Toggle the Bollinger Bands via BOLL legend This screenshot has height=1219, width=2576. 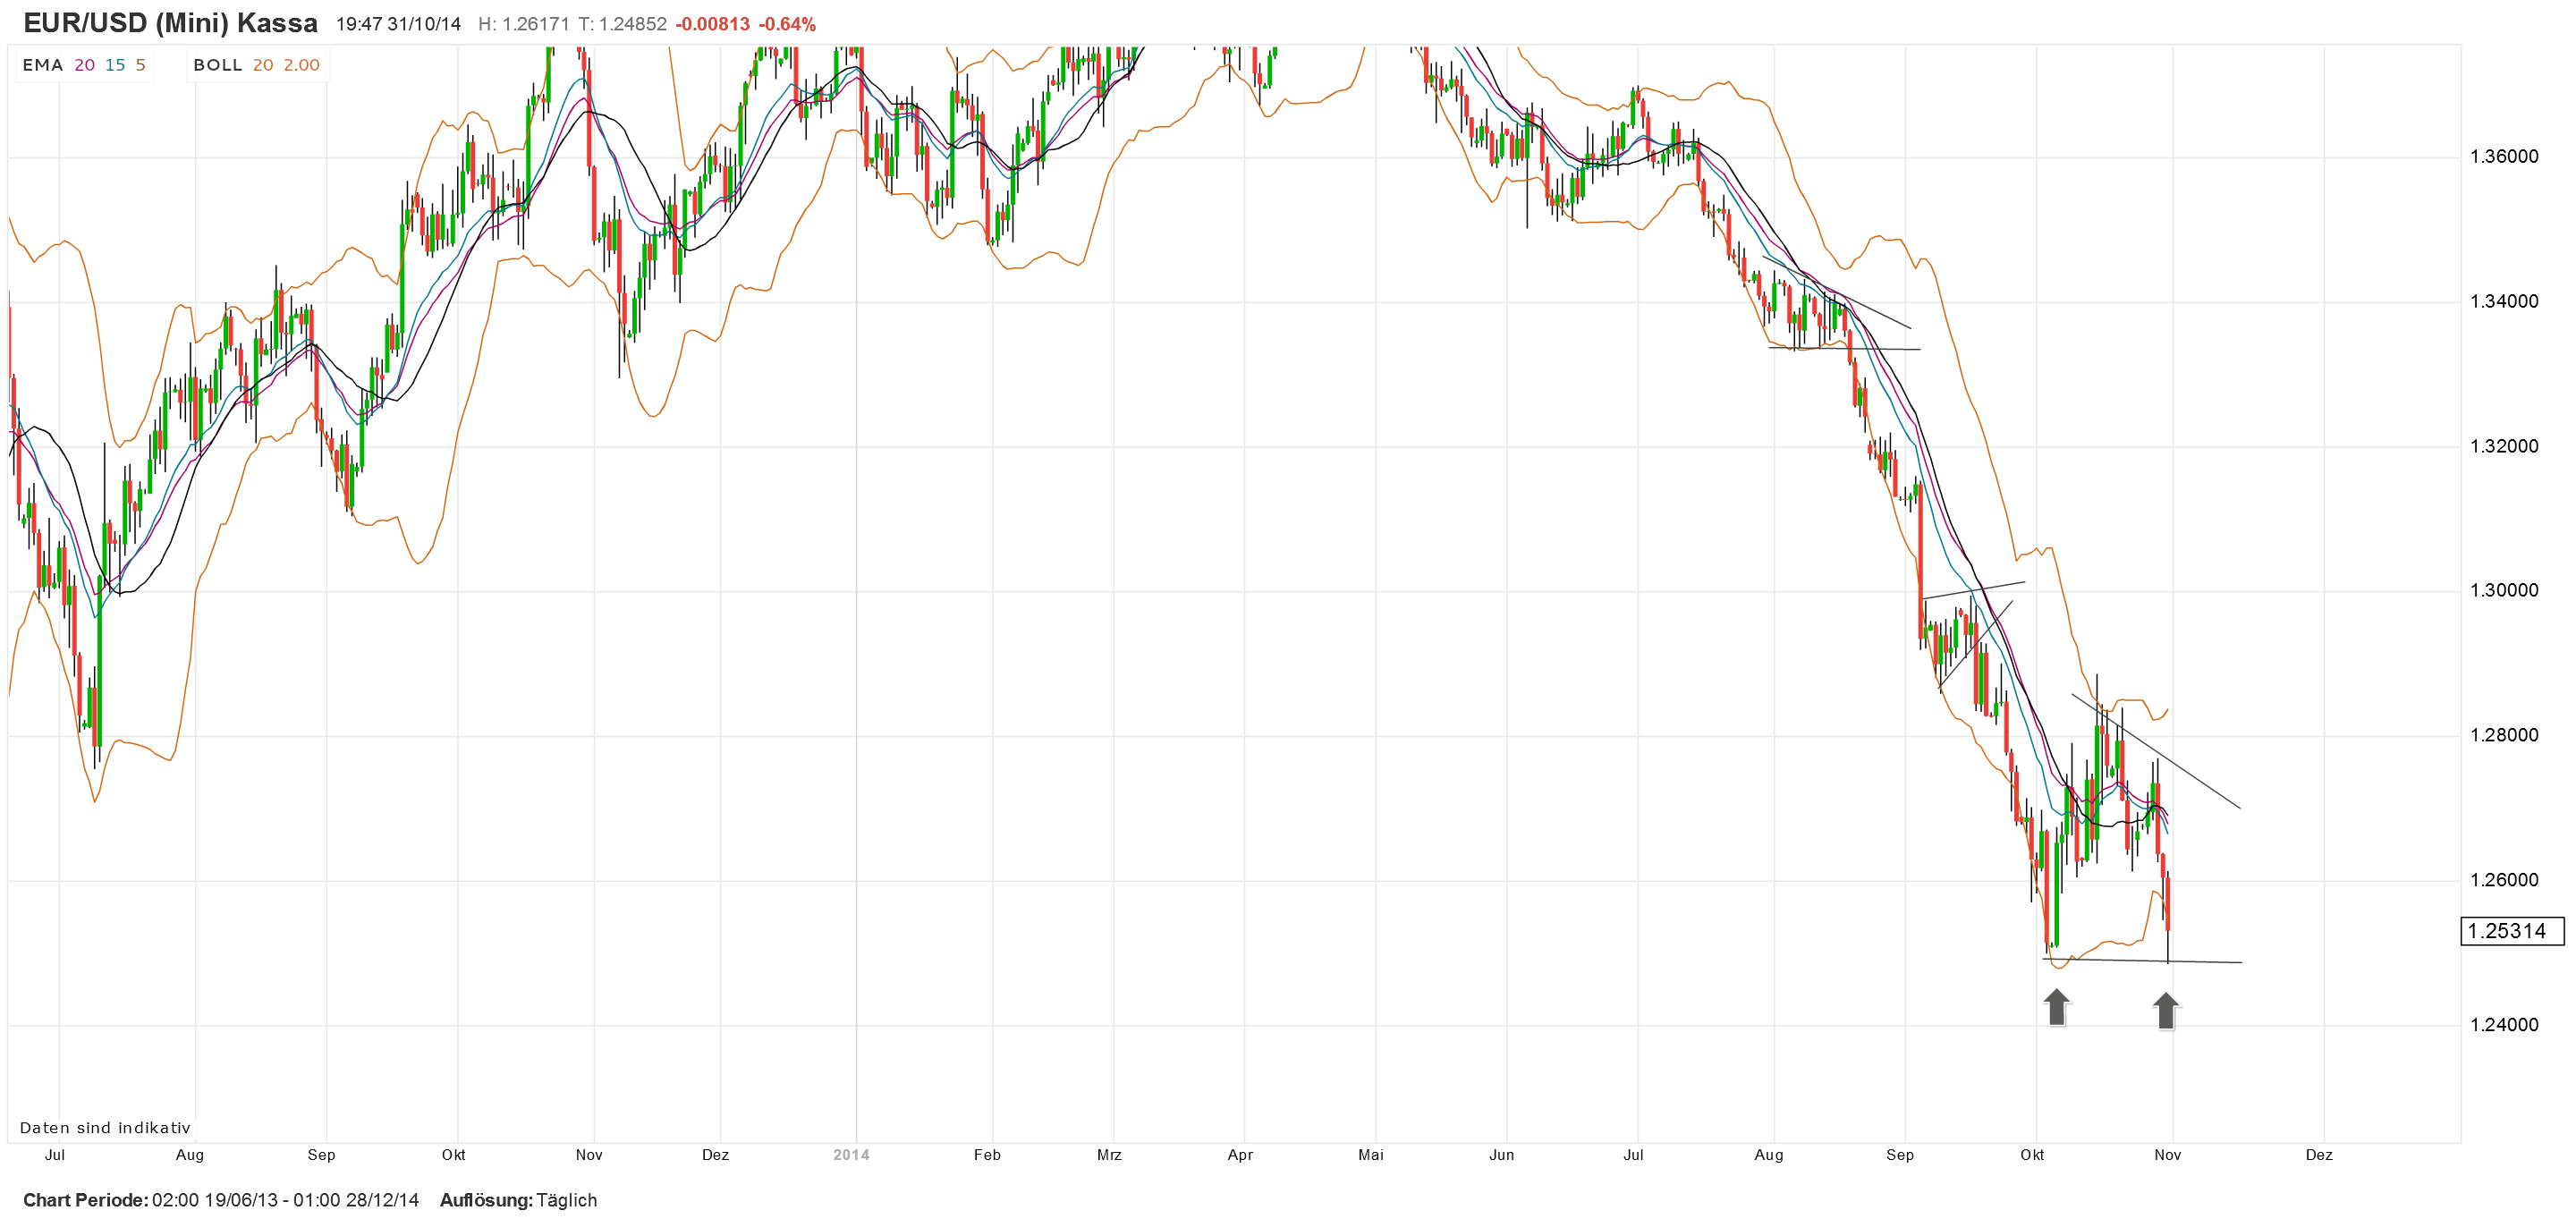click(219, 65)
